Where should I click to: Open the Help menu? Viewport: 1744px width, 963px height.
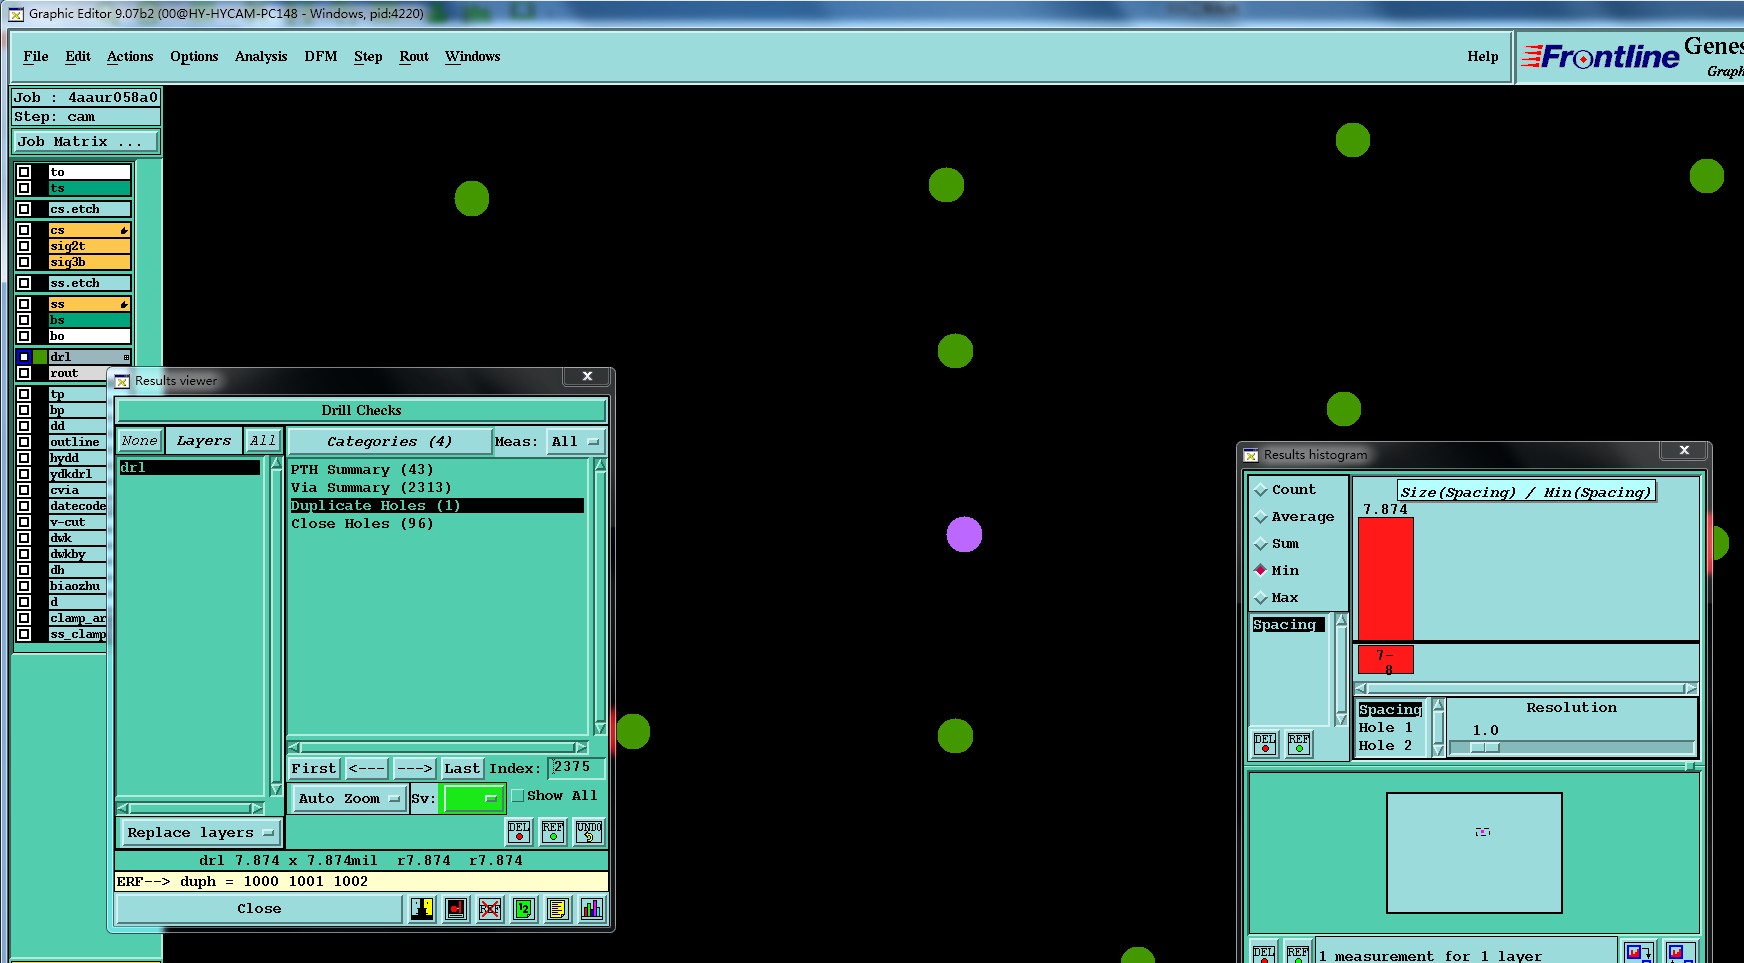tap(1483, 56)
